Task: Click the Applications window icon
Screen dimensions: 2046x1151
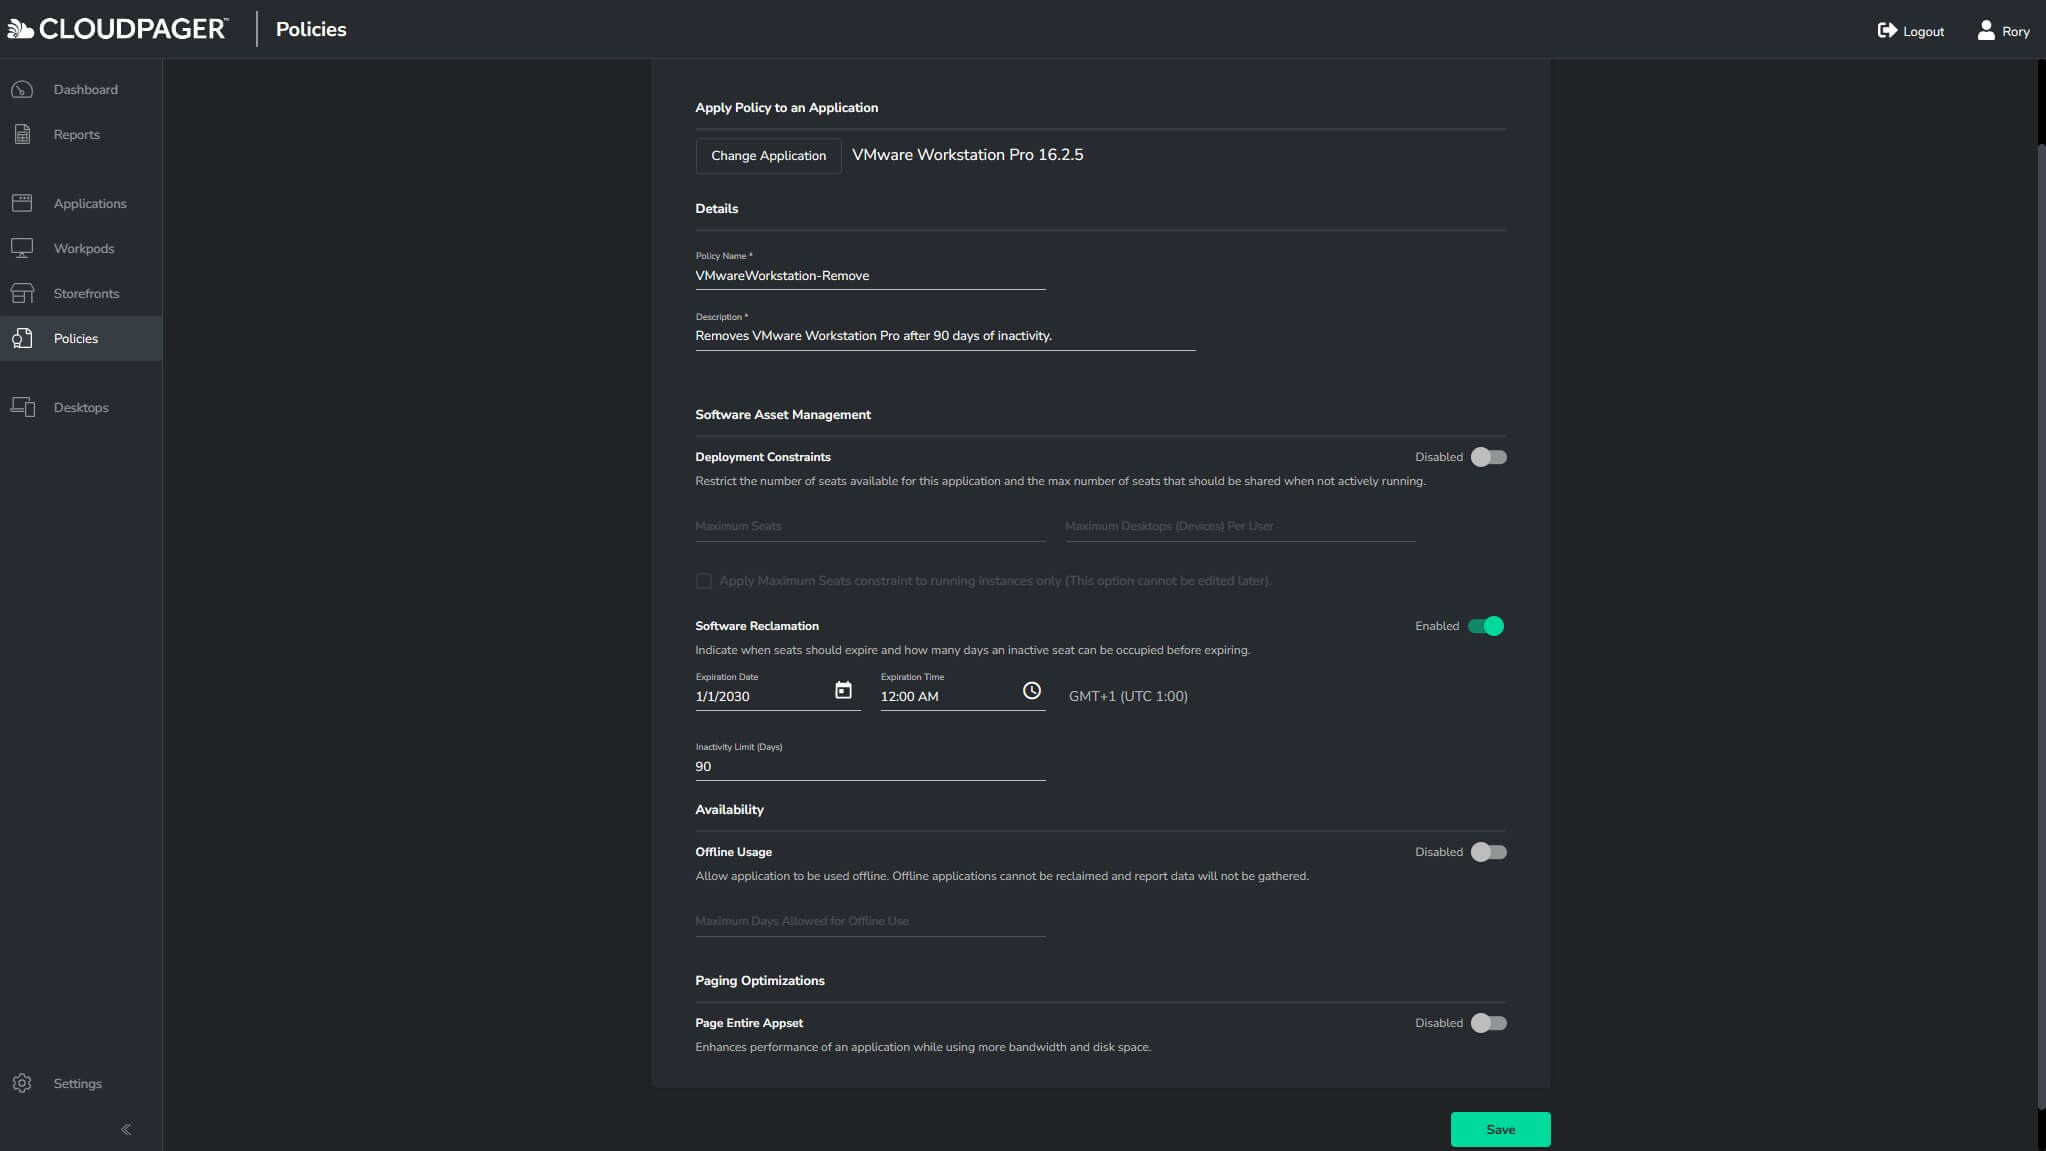Action: coord(22,203)
